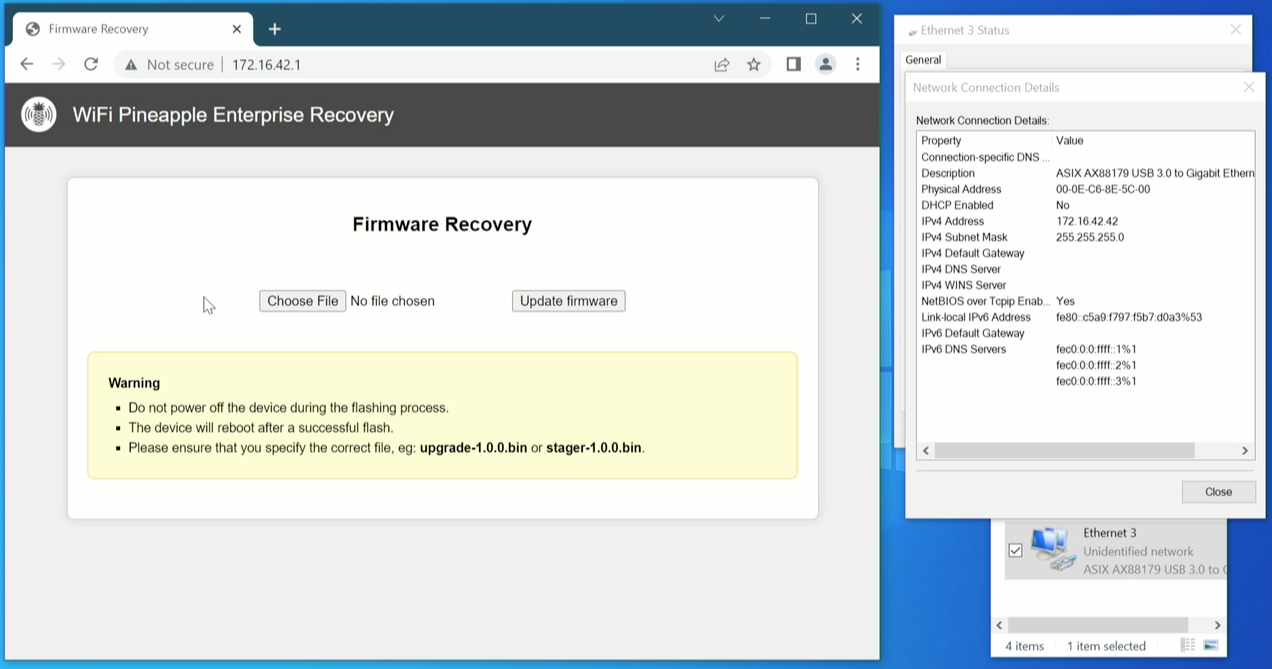This screenshot has width=1272, height=669.
Task: Click the Update firmware button
Action: [x=569, y=301]
